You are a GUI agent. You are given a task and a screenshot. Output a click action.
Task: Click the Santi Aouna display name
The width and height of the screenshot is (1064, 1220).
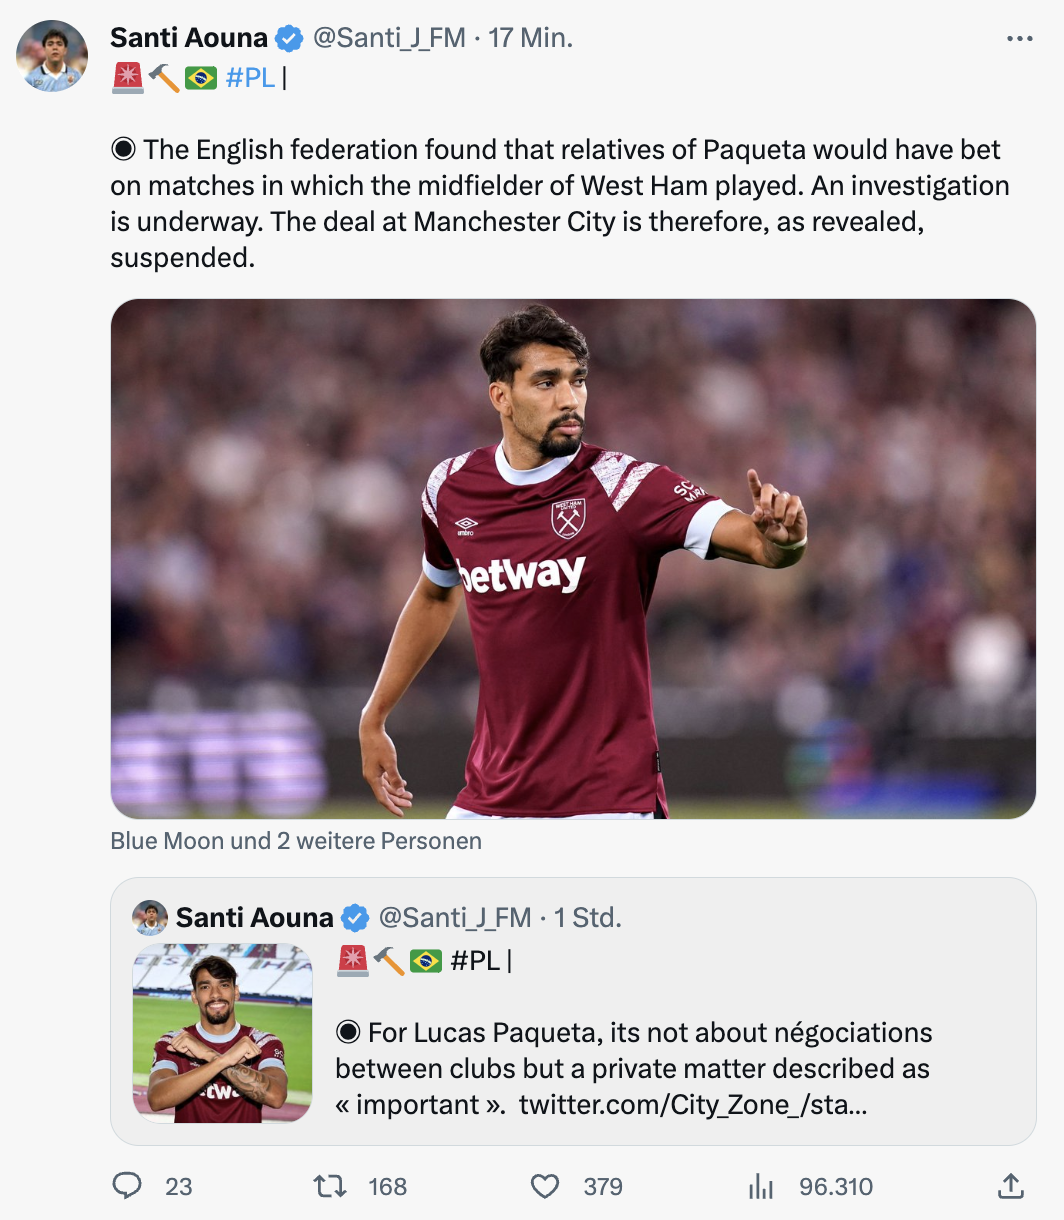189,38
